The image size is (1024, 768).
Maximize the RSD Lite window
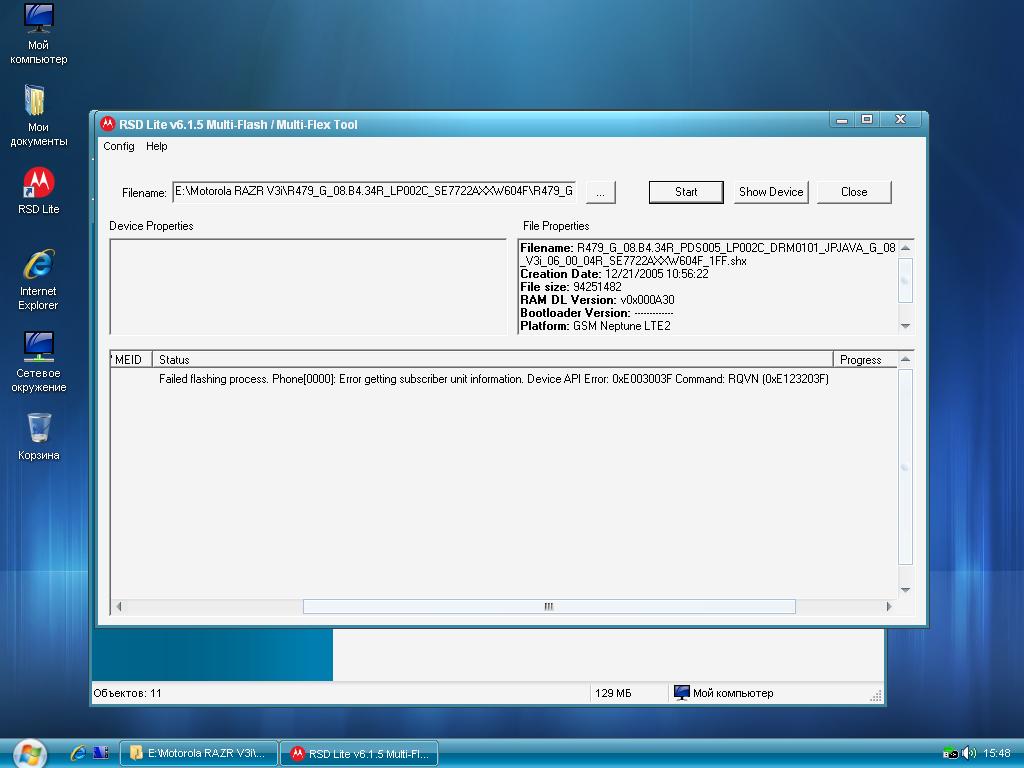pyautogui.click(x=867, y=120)
